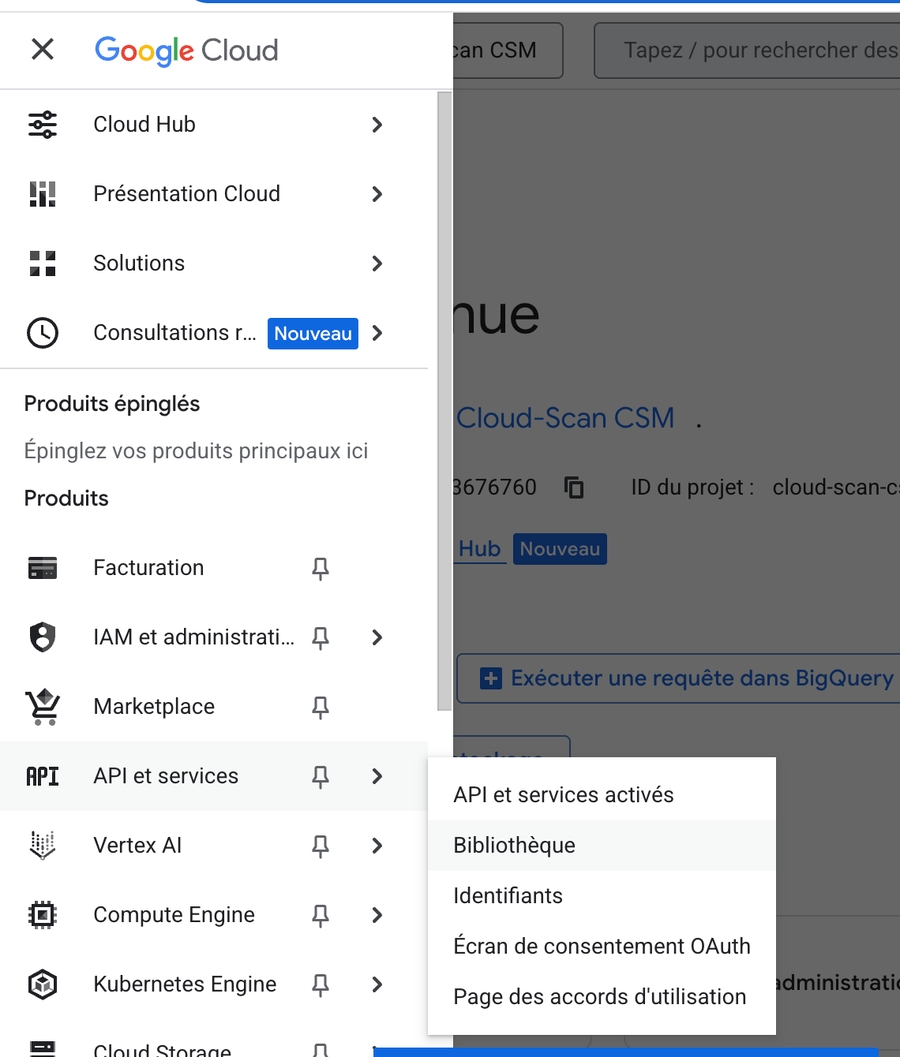The height and width of the screenshot is (1057, 900).
Task: Click the Vertex AI icon
Action: pos(42,846)
